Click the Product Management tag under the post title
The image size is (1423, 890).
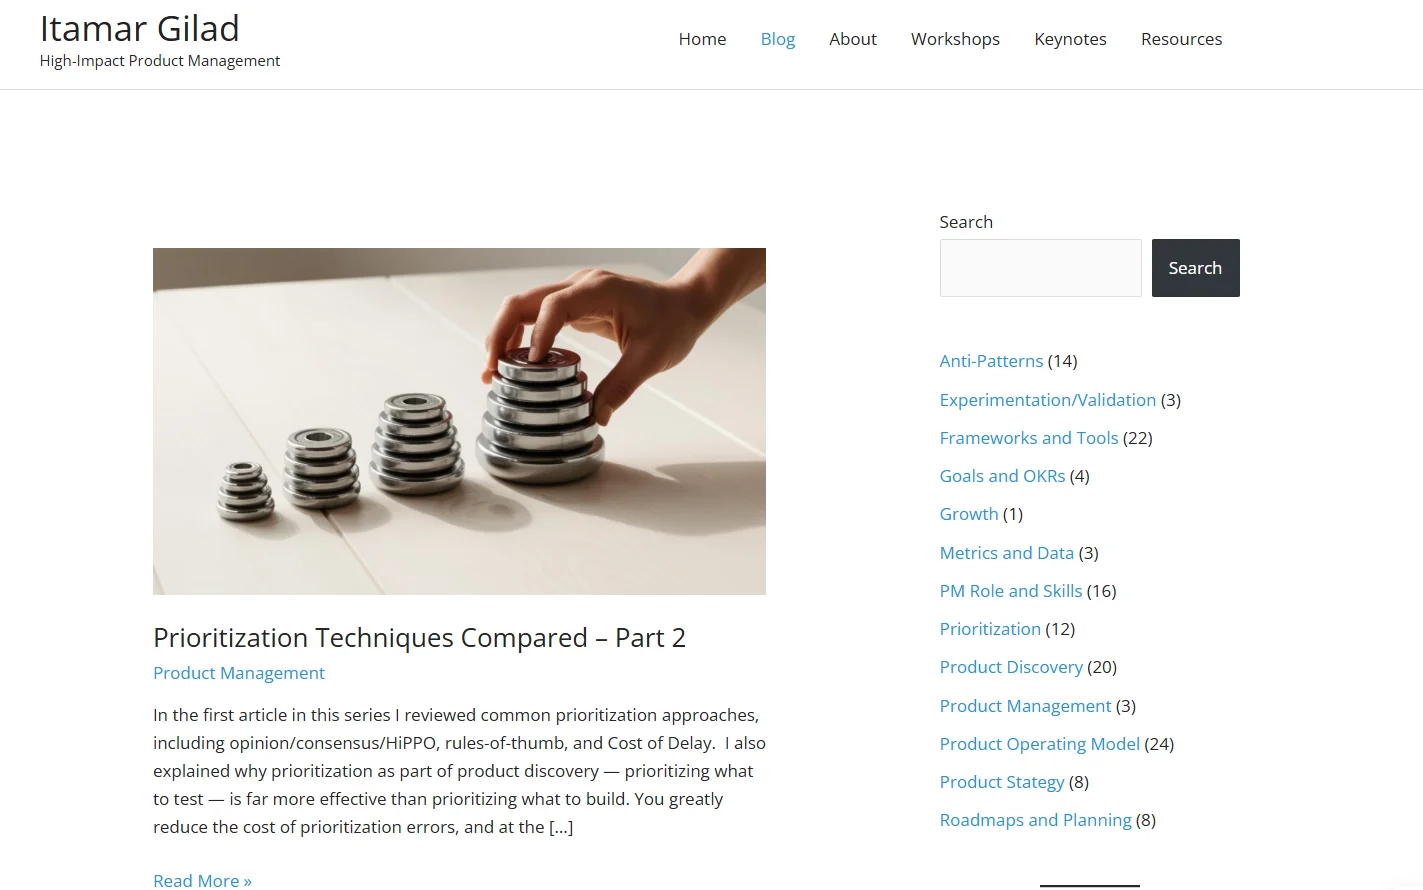239,673
